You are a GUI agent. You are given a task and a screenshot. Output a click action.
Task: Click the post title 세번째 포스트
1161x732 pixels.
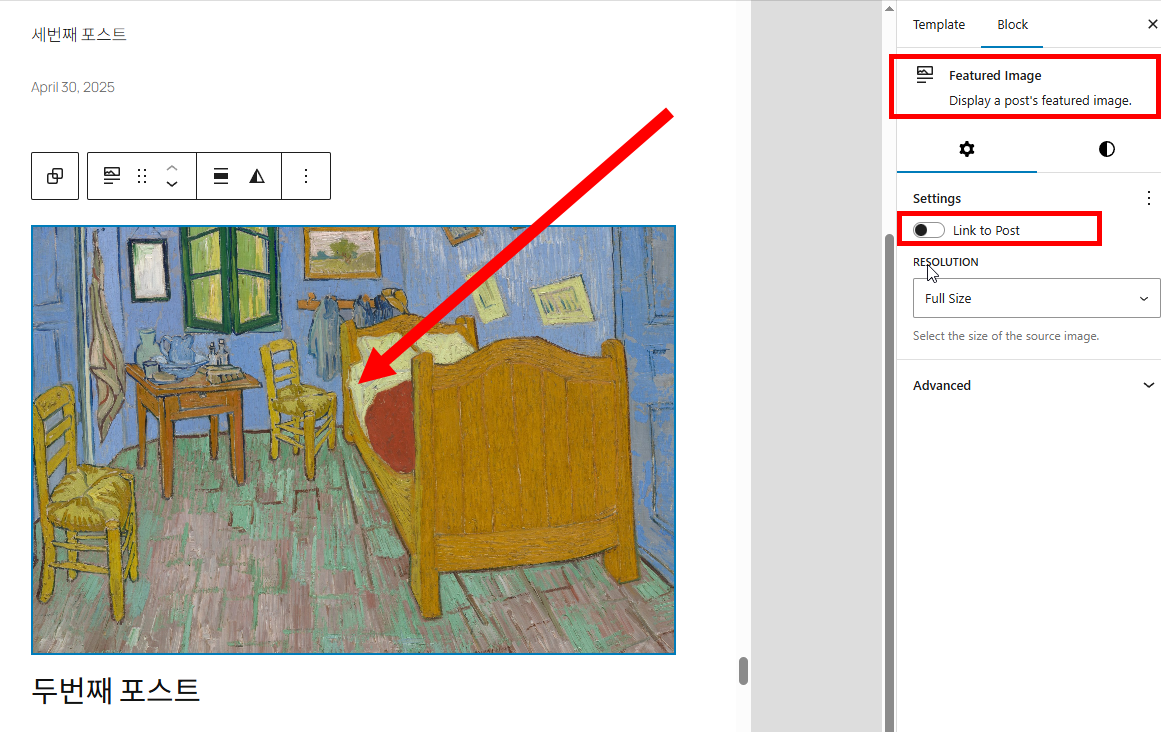click(79, 35)
